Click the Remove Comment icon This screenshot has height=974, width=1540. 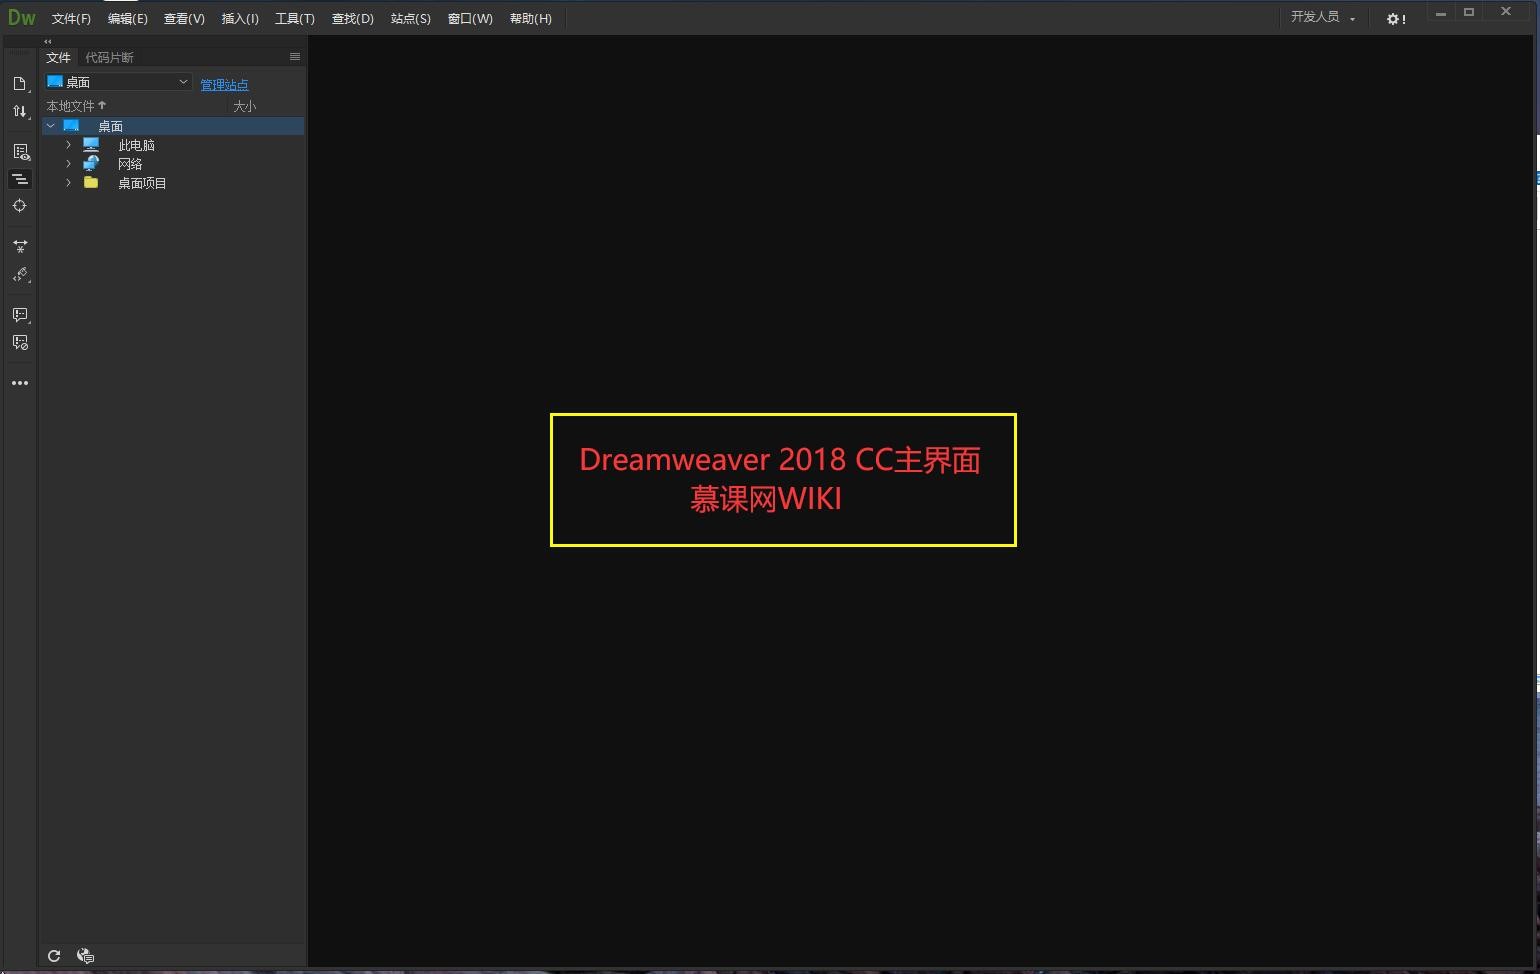point(20,343)
